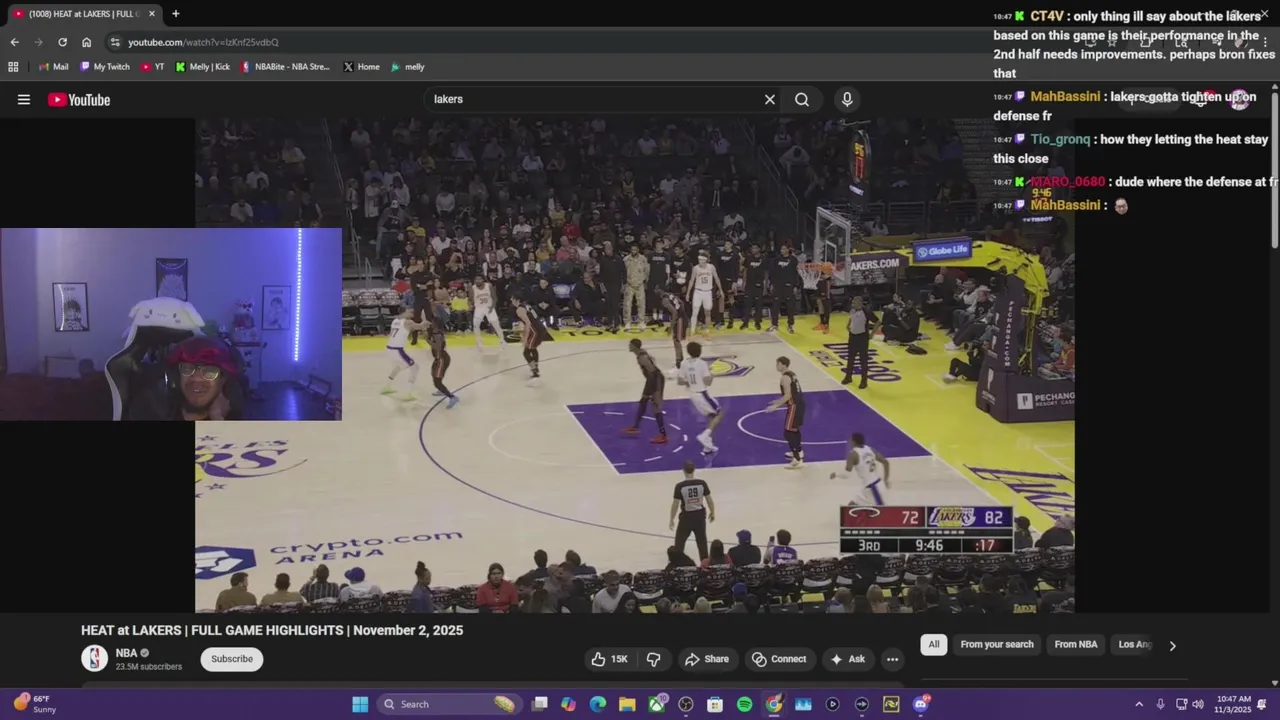The width and height of the screenshot is (1280, 720).
Task: Open more actions ellipsis below video
Action: point(892,659)
